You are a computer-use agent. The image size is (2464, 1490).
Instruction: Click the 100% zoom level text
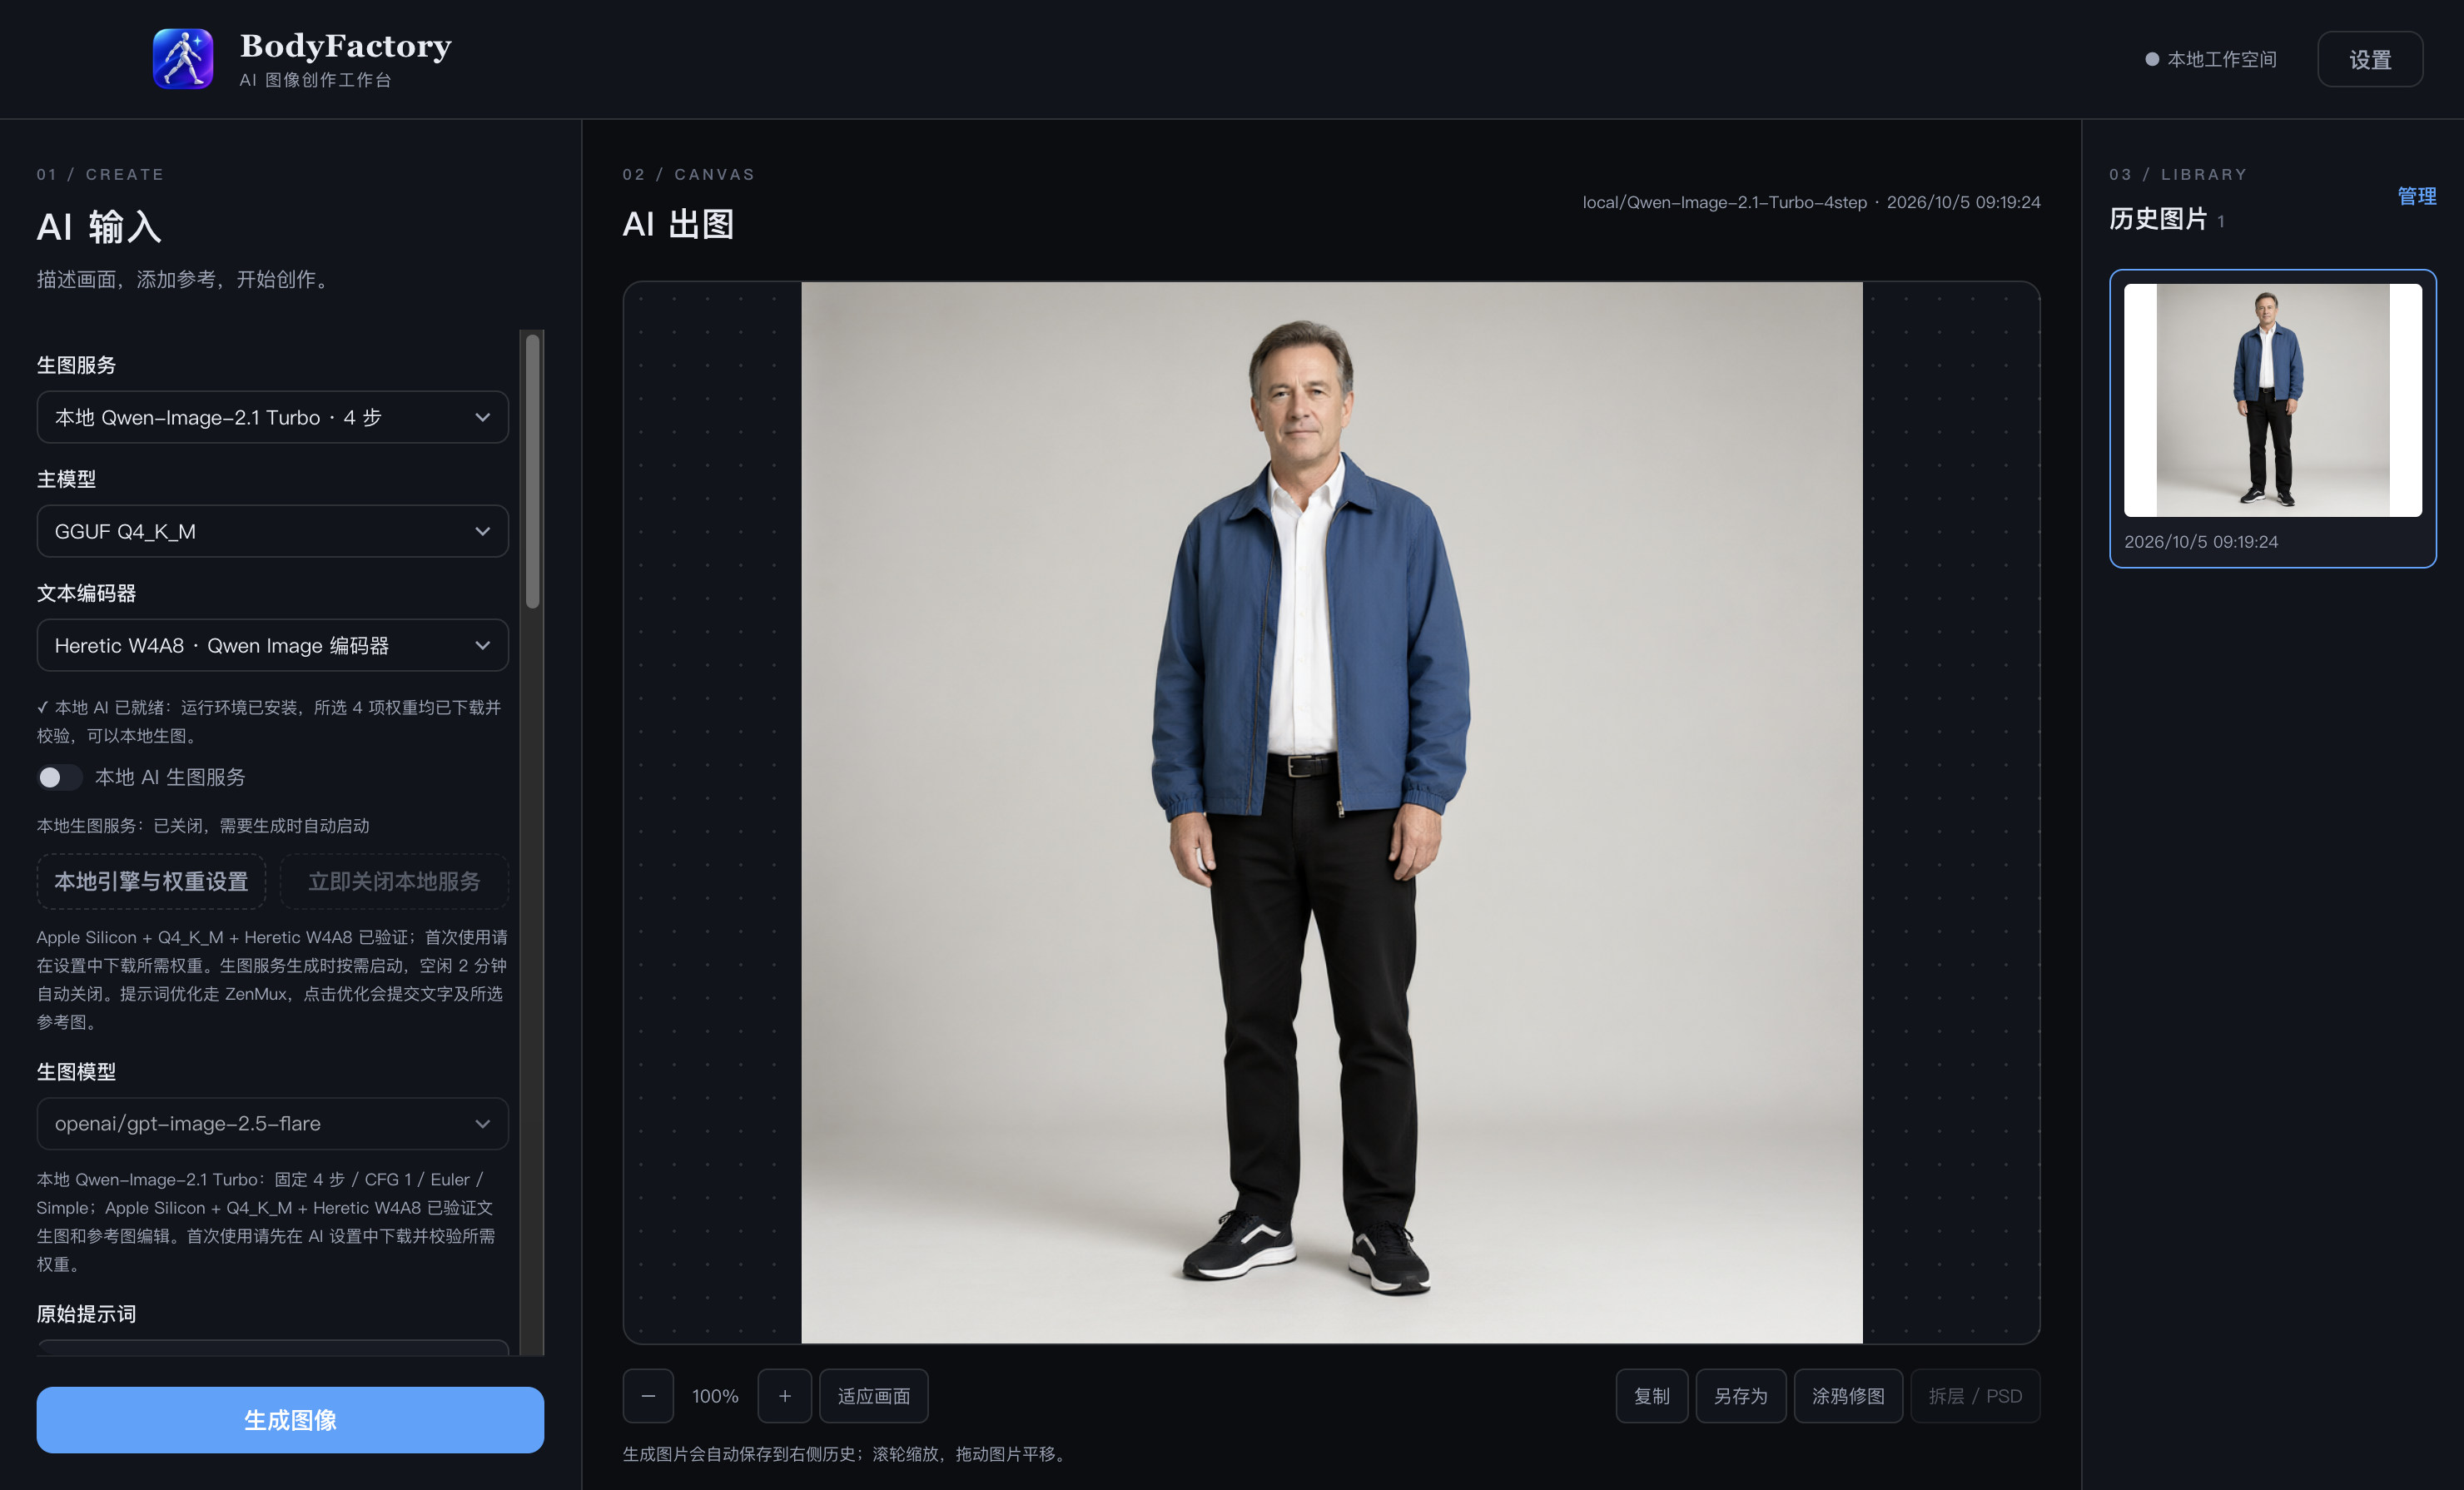click(x=715, y=1396)
